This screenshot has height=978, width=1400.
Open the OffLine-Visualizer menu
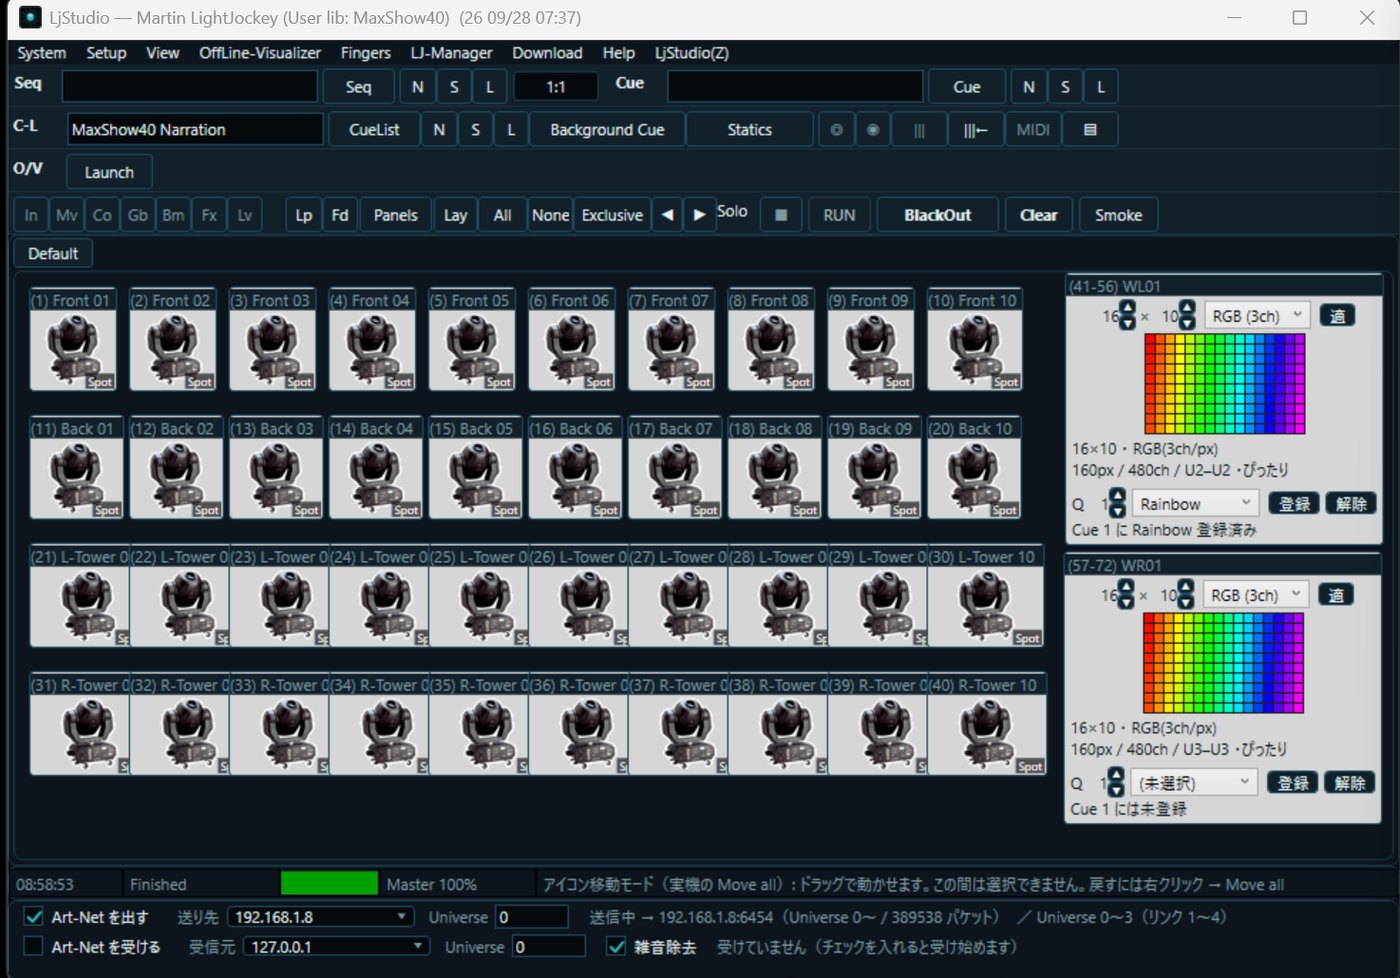pyautogui.click(x=260, y=53)
